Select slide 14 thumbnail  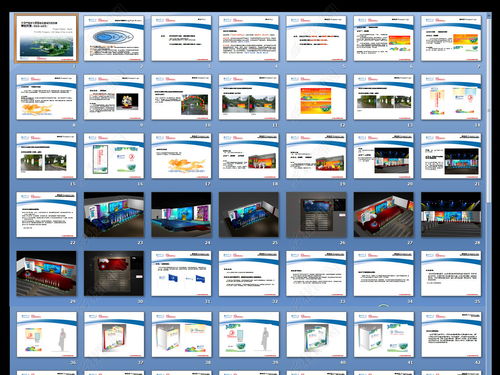(x=451, y=97)
